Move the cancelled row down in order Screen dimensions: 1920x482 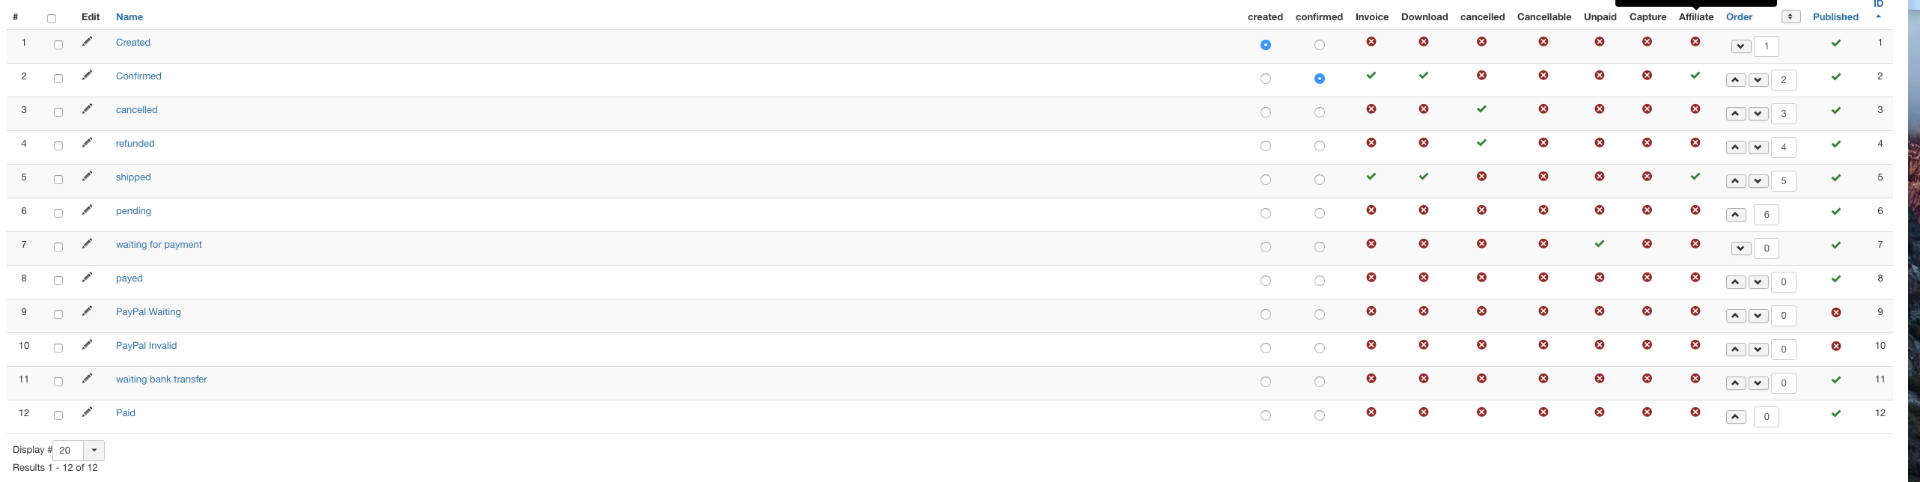[1758, 114]
